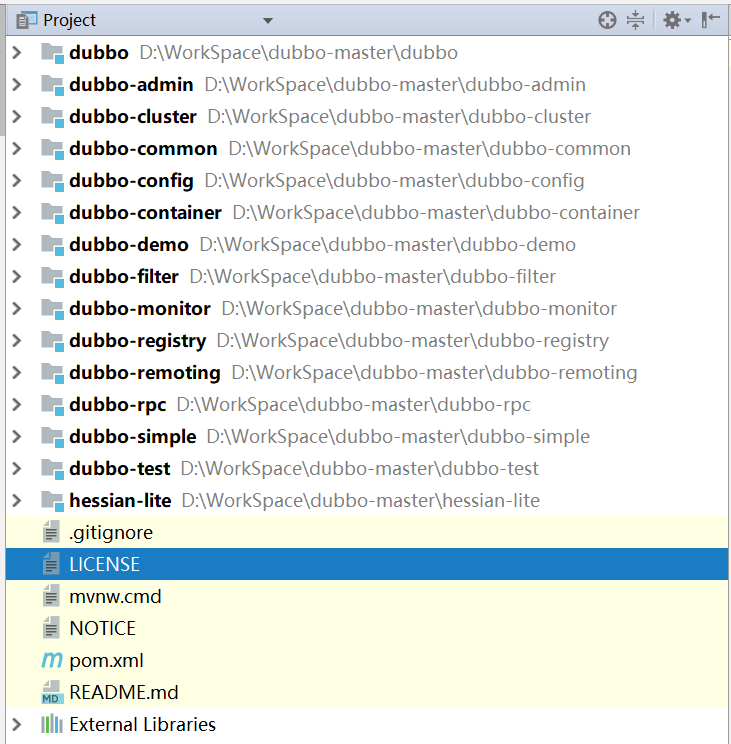Click the NOTICE file icon
Image resolution: width=731 pixels, height=744 pixels.
pyautogui.click(x=51, y=628)
